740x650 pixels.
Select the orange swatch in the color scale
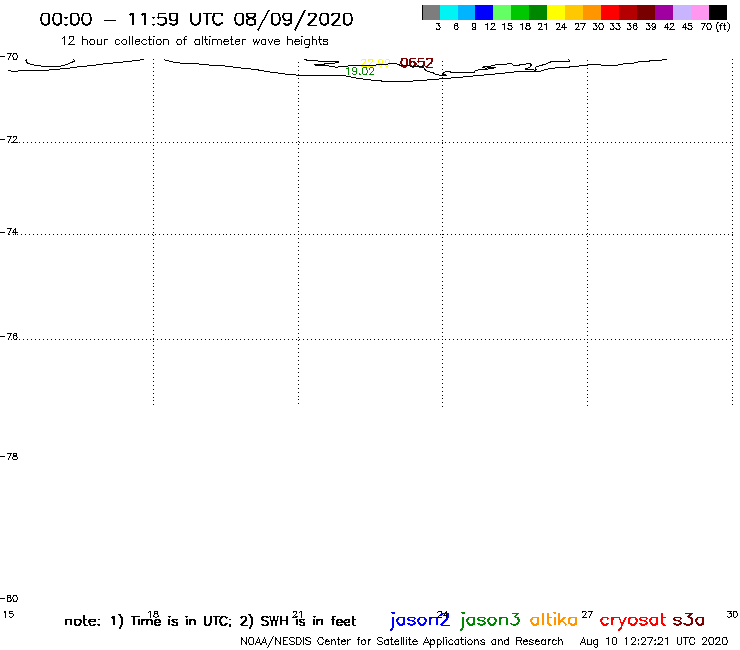(592, 12)
